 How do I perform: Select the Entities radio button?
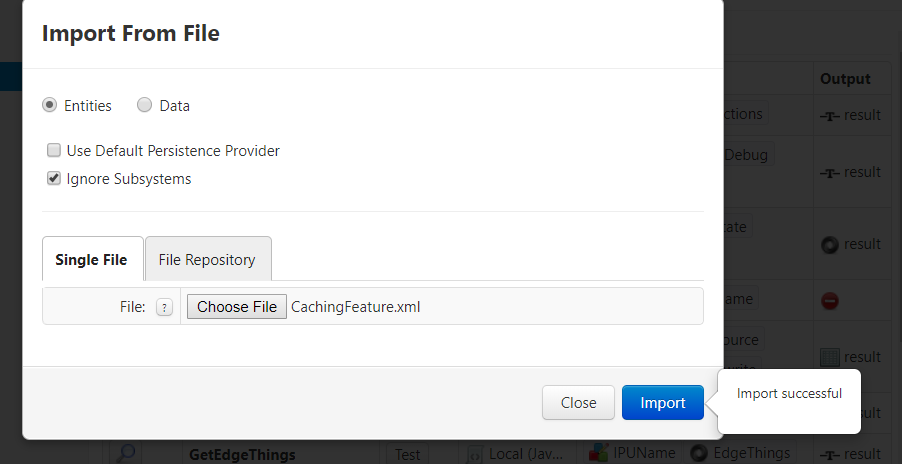click(x=49, y=105)
